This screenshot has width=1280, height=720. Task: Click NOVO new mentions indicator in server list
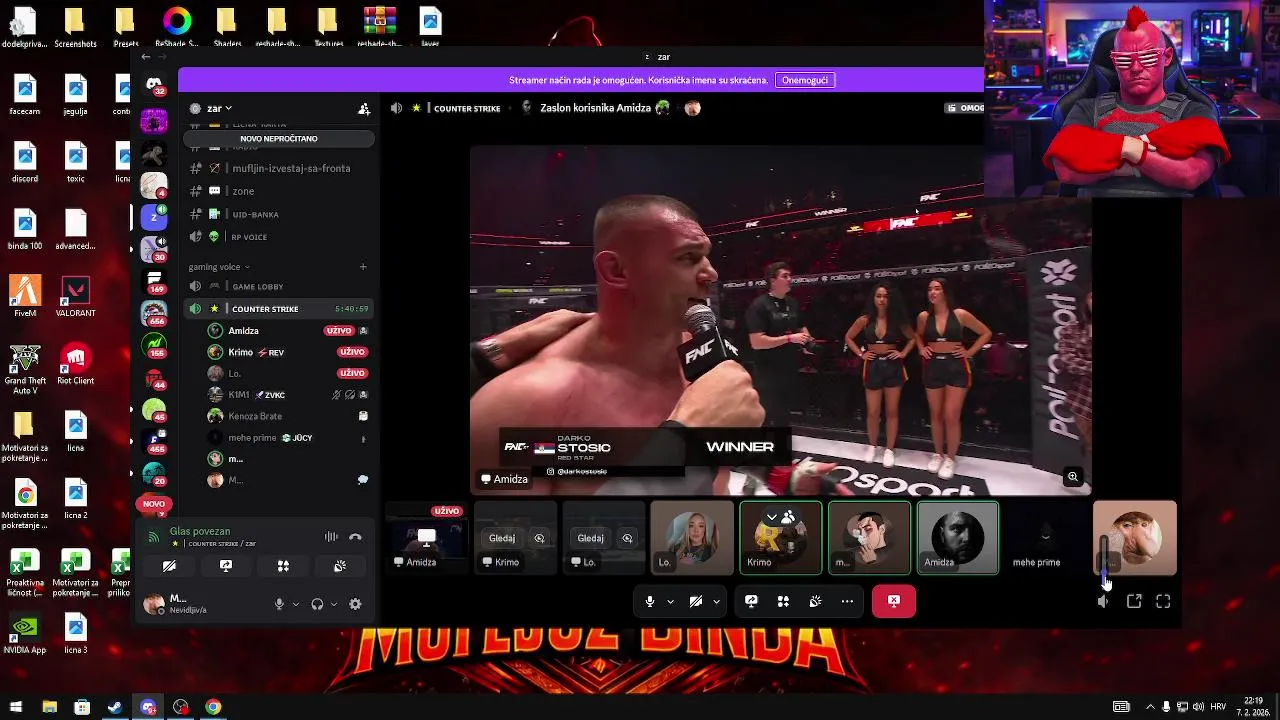154,504
